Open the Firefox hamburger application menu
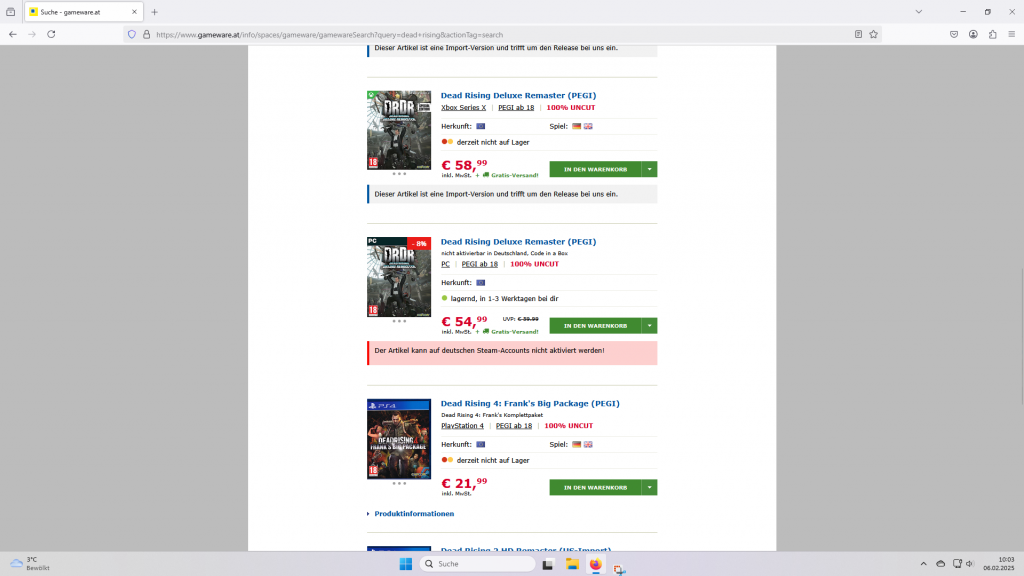The image size is (1024, 576). coord(1011,33)
